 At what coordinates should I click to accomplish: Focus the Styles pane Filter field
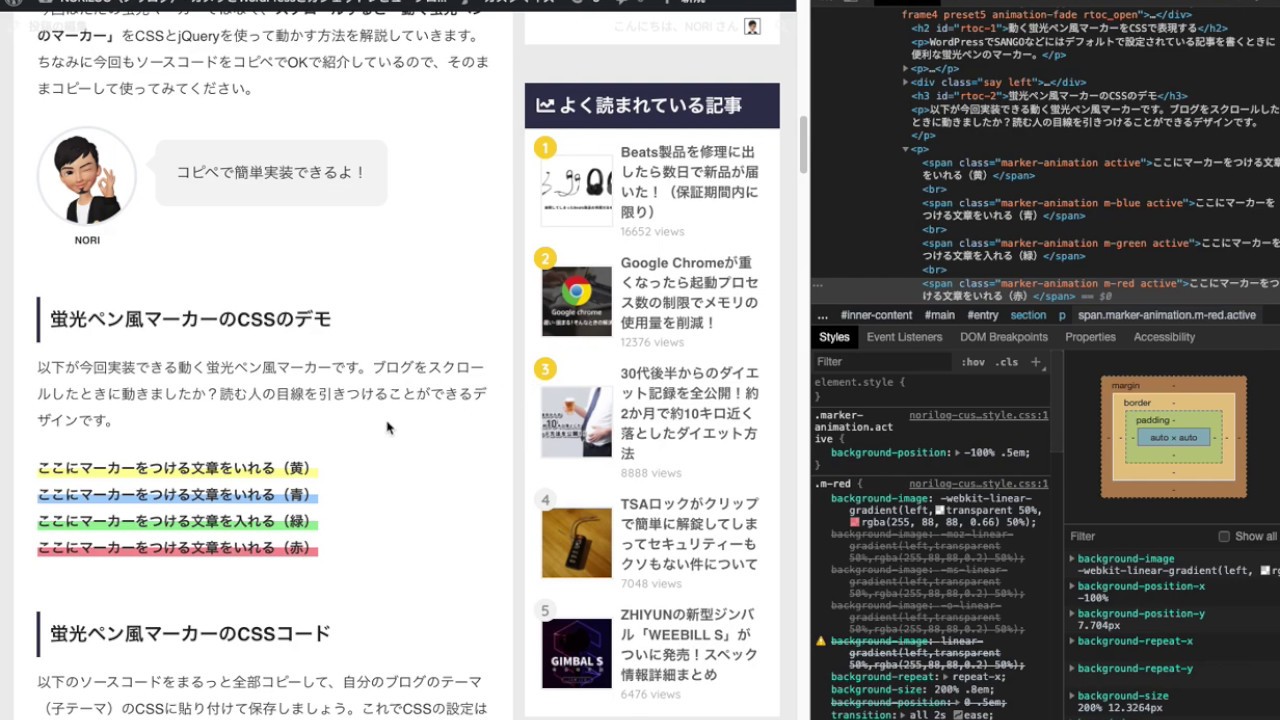pos(883,362)
